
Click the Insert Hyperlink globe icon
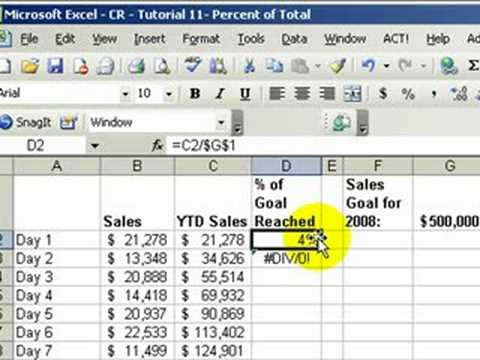point(449,66)
